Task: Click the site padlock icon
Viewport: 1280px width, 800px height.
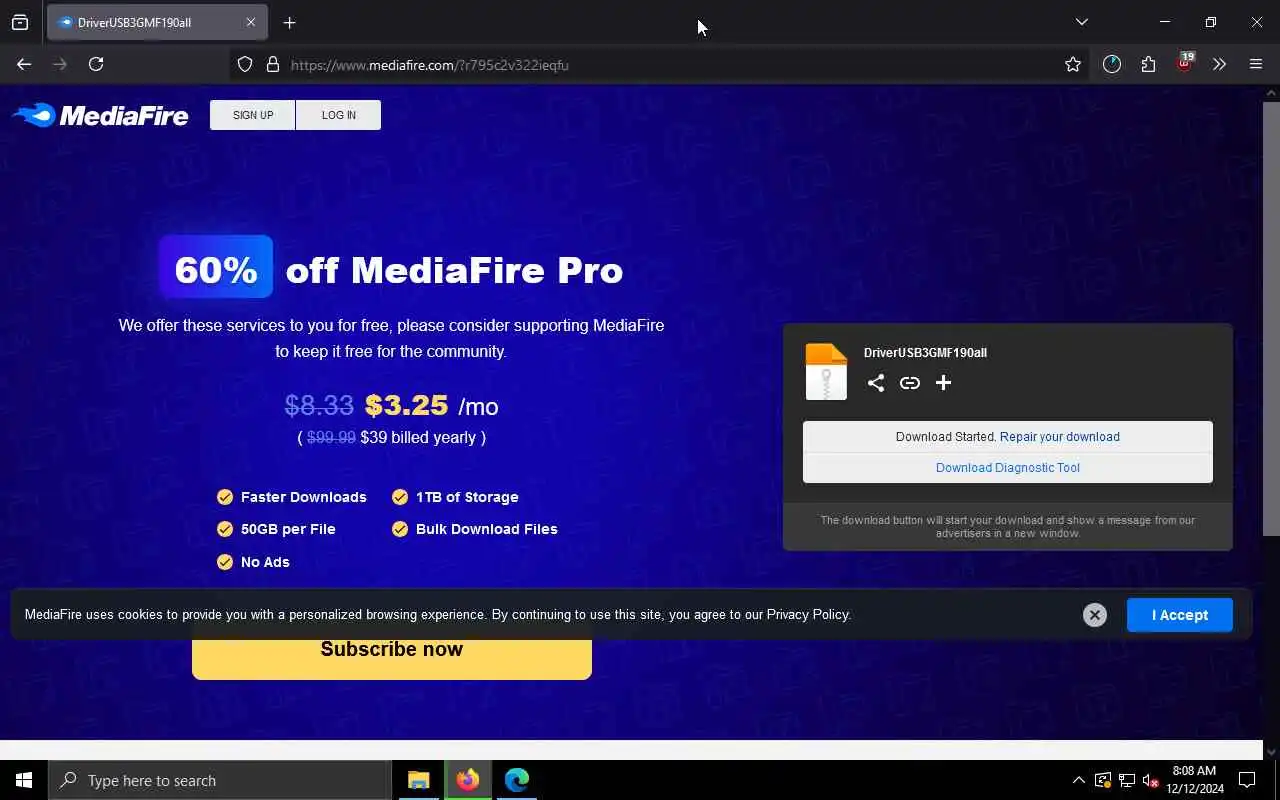Action: coord(272,65)
